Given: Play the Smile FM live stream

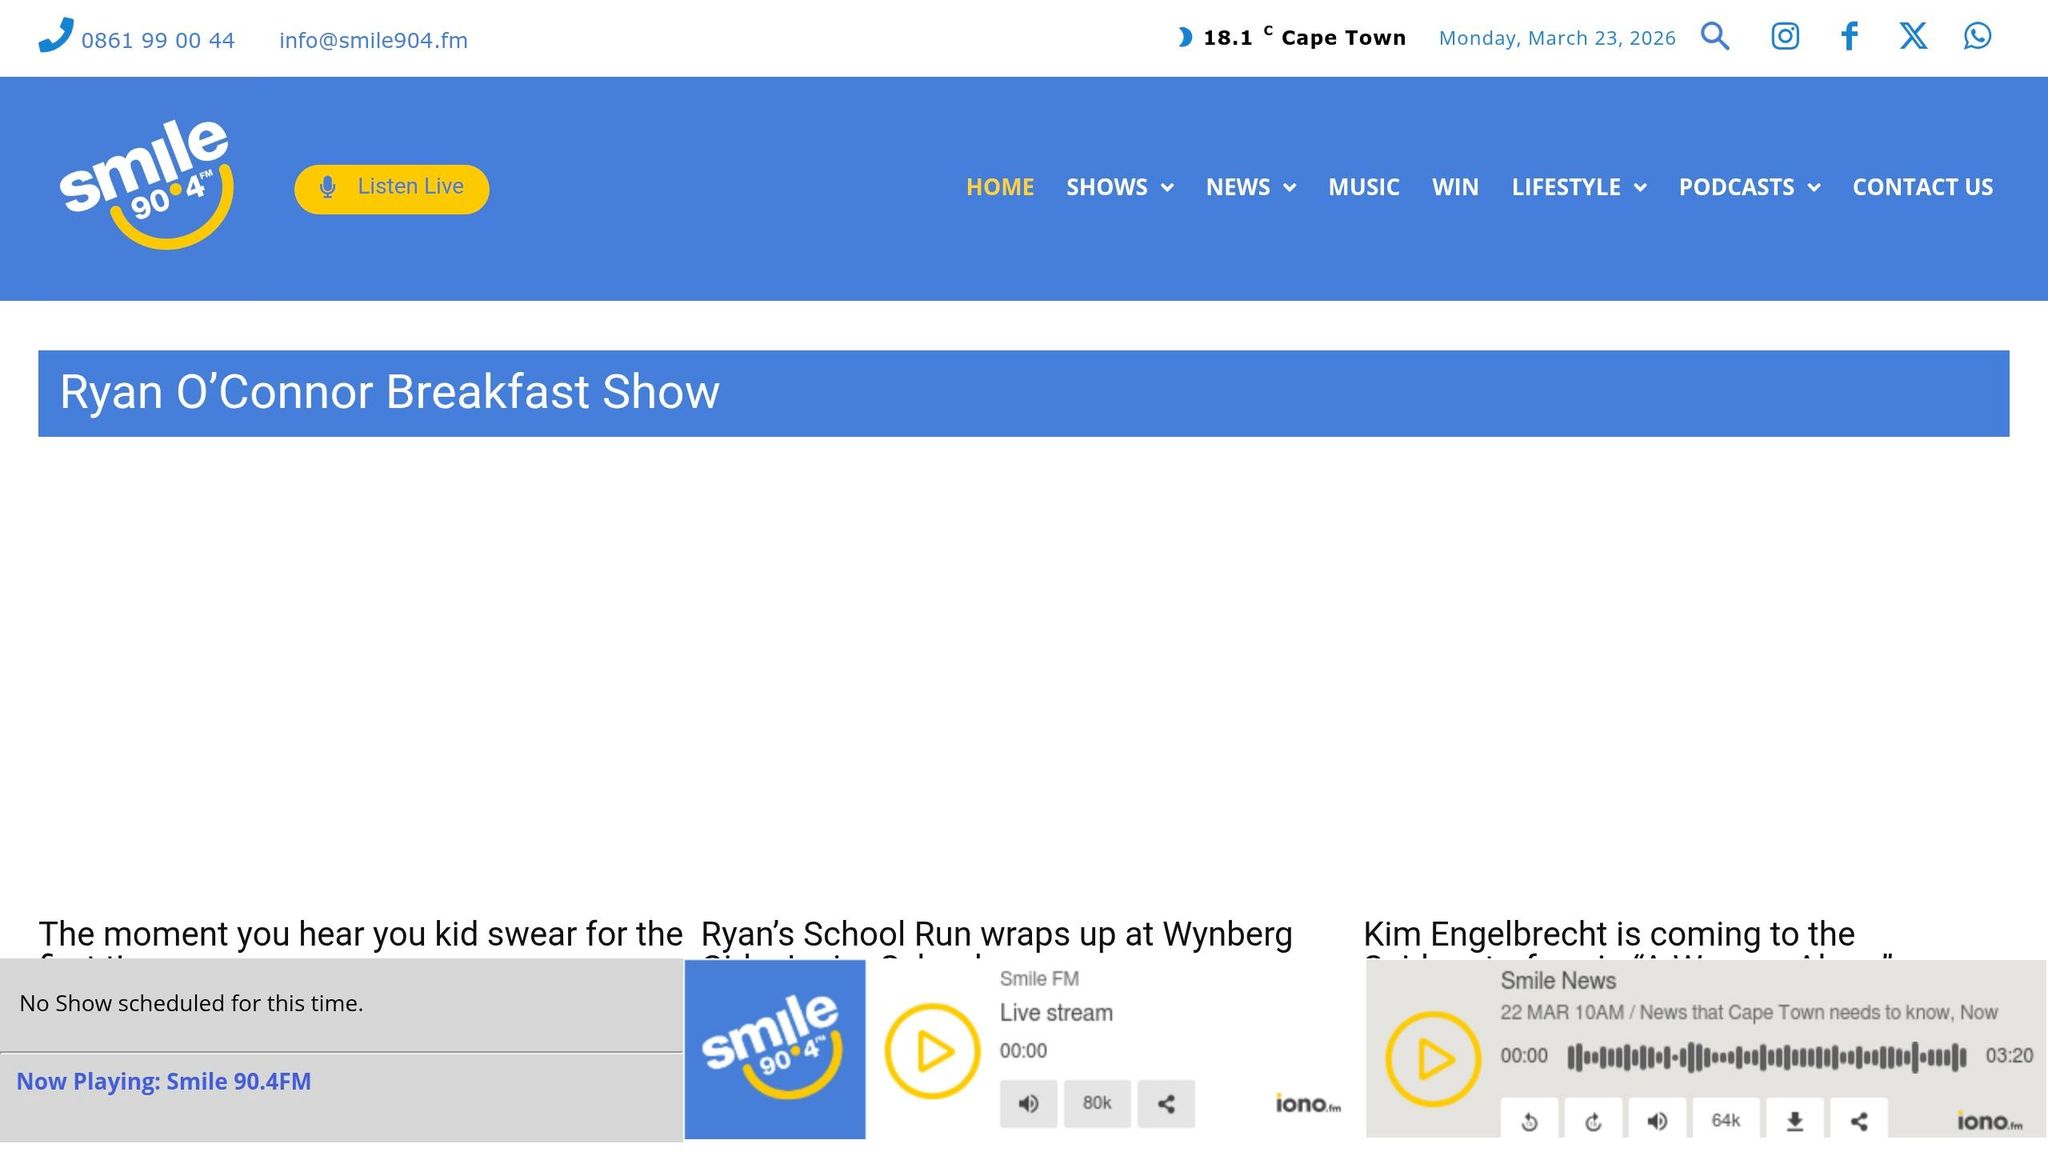Looking at the screenshot, I should 932,1051.
